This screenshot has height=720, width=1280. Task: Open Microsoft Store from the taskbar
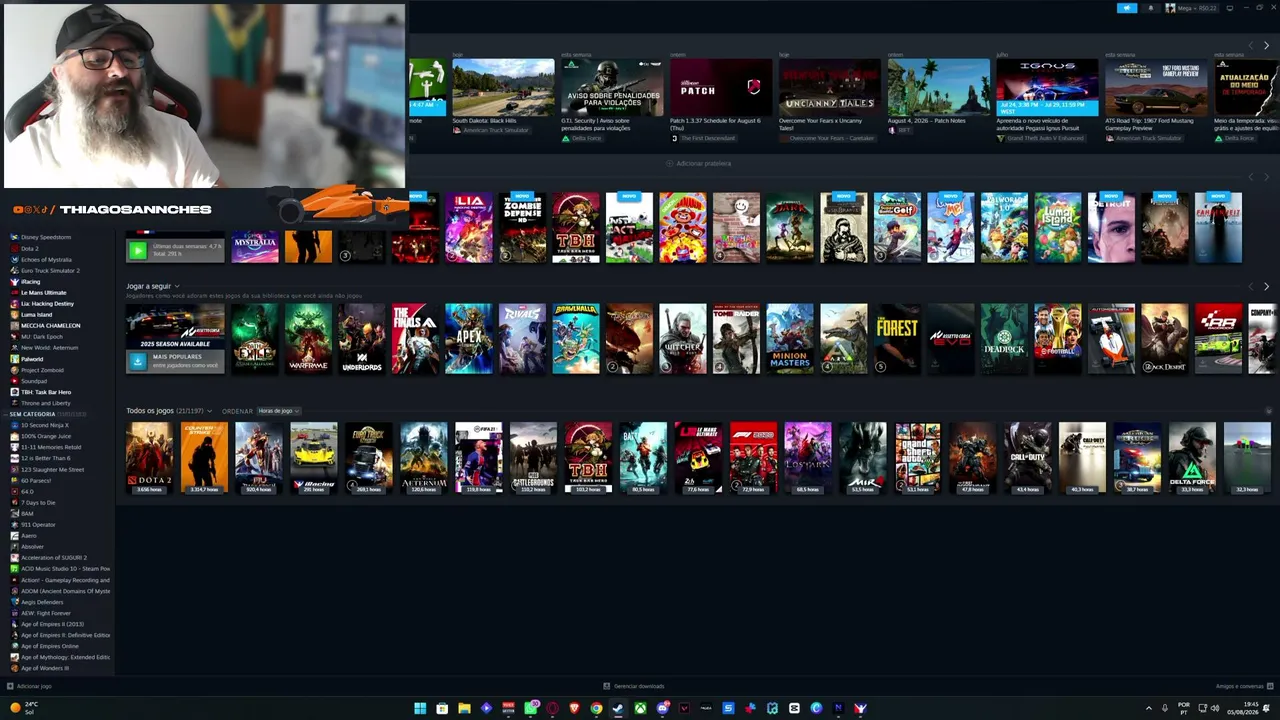442,708
